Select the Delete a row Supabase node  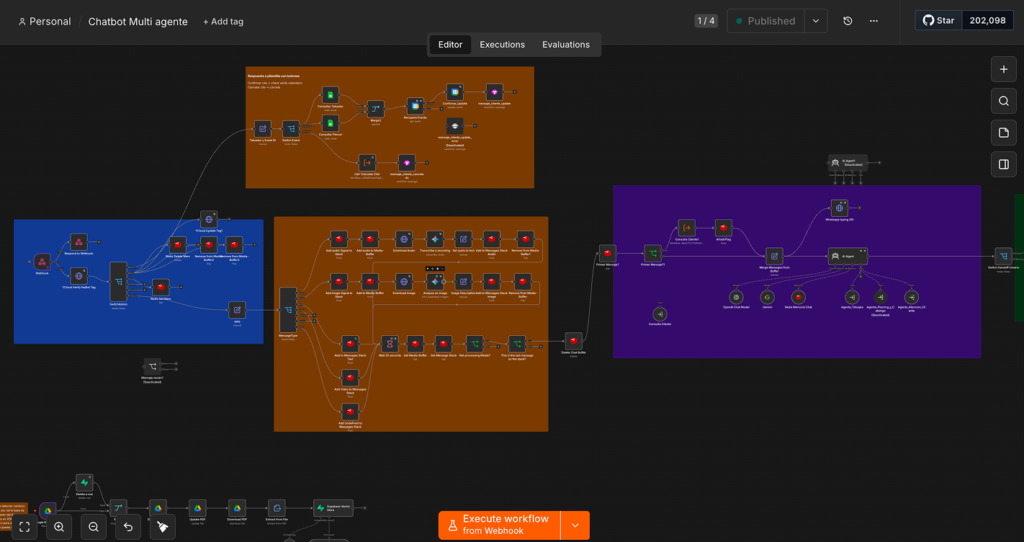[84, 483]
